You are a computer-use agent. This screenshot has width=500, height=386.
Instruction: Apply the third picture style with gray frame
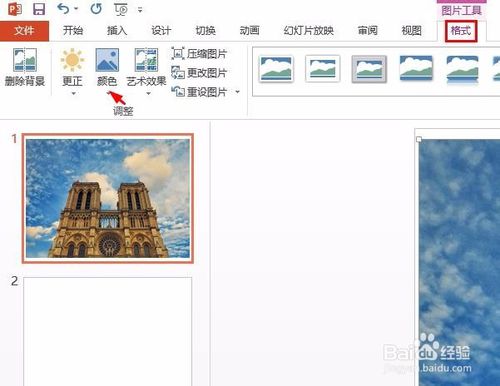click(x=369, y=69)
